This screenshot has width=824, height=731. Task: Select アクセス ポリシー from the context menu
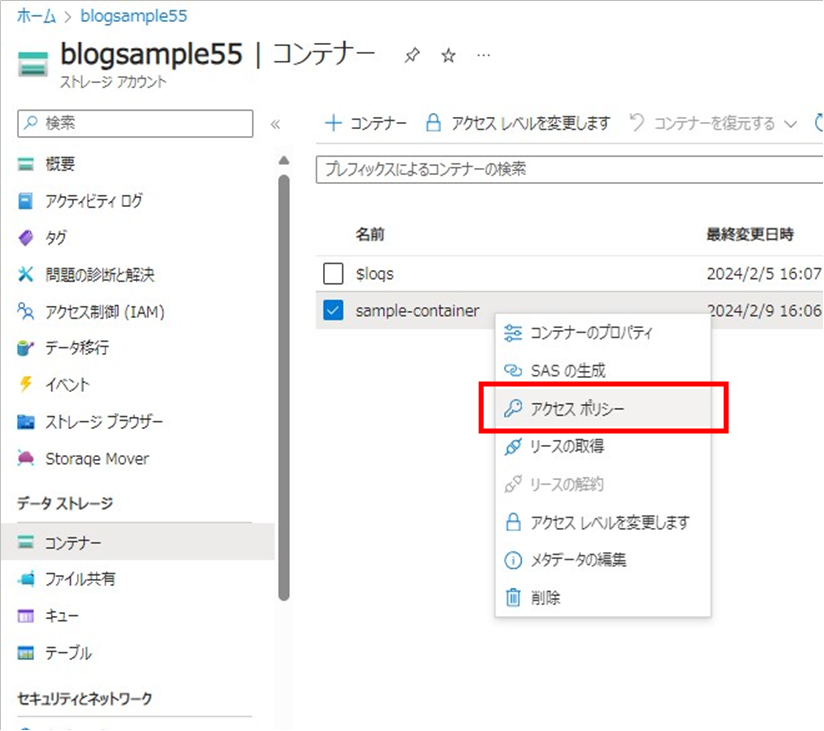point(575,408)
